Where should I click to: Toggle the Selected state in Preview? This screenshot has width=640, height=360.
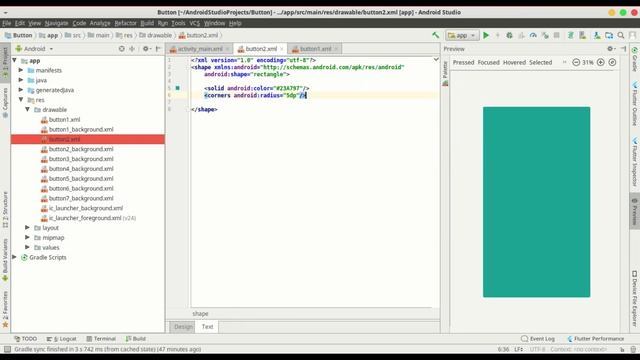pyautogui.click(x=540, y=62)
